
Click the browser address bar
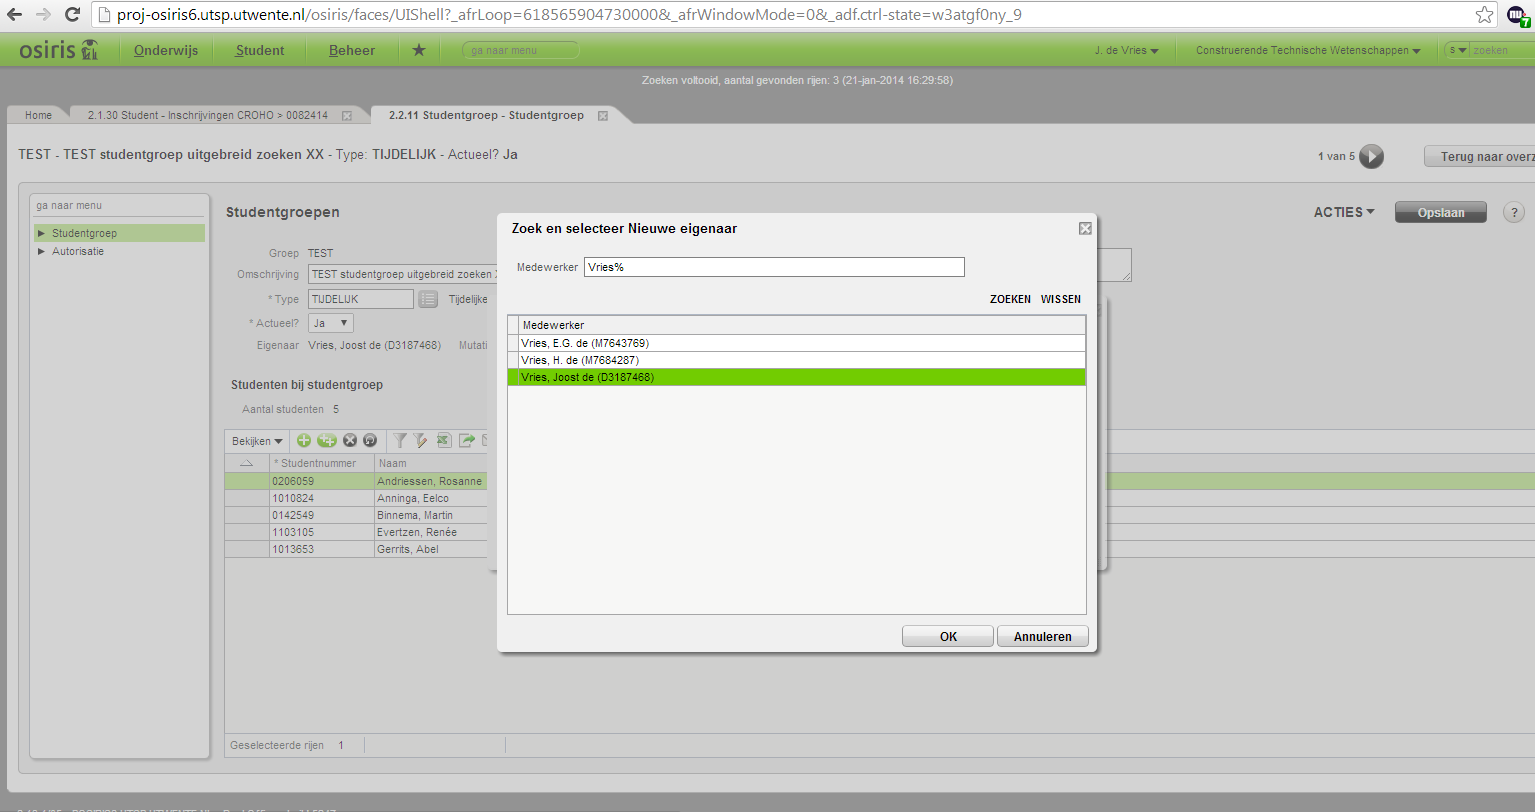(780, 15)
